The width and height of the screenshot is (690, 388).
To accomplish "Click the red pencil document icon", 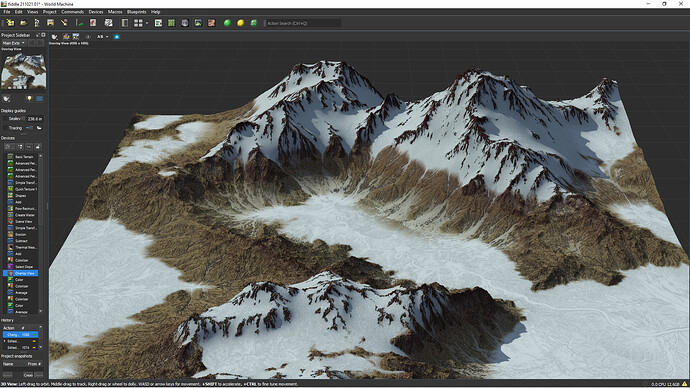I will (x=93, y=23).
